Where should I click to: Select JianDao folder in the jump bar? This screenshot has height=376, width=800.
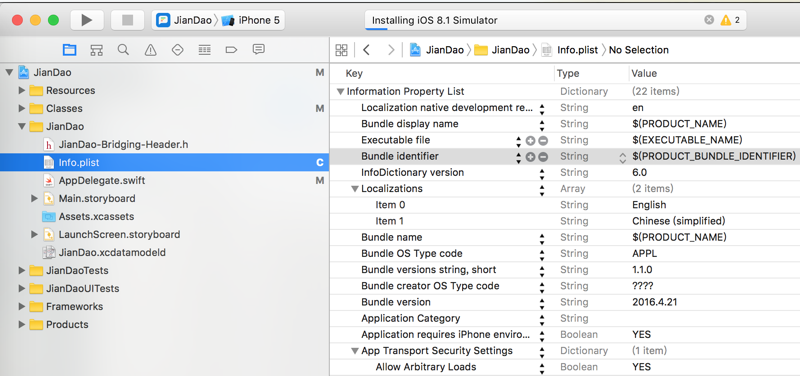503,50
